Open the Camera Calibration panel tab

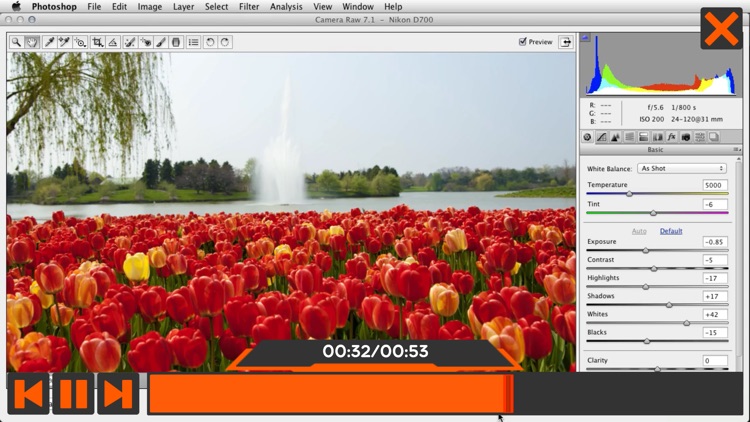click(685, 137)
